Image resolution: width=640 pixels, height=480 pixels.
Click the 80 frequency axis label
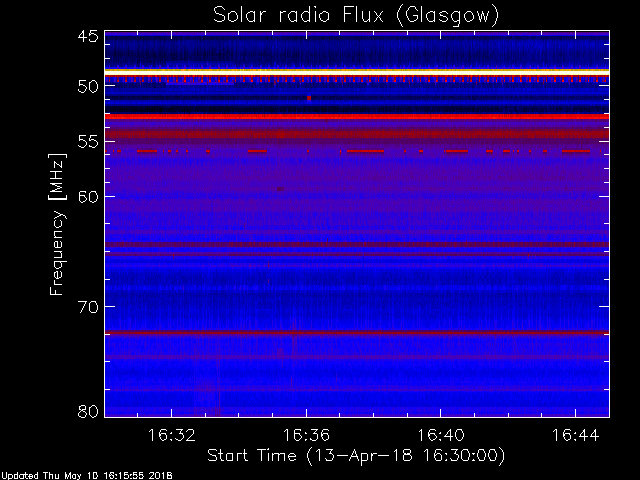tap(88, 411)
